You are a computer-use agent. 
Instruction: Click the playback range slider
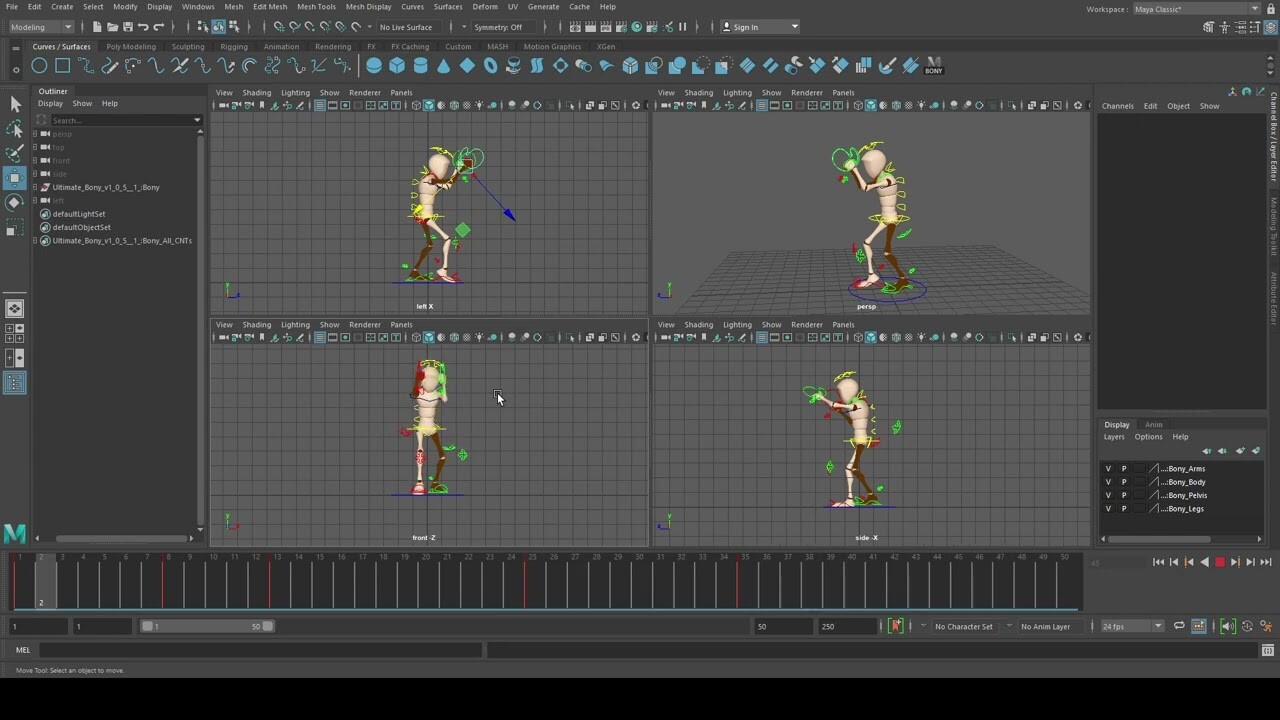click(205, 626)
